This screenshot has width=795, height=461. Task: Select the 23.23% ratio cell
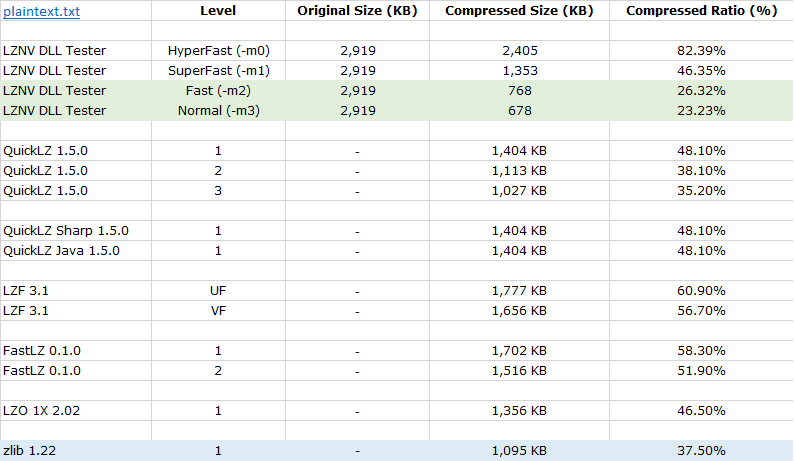pos(702,111)
